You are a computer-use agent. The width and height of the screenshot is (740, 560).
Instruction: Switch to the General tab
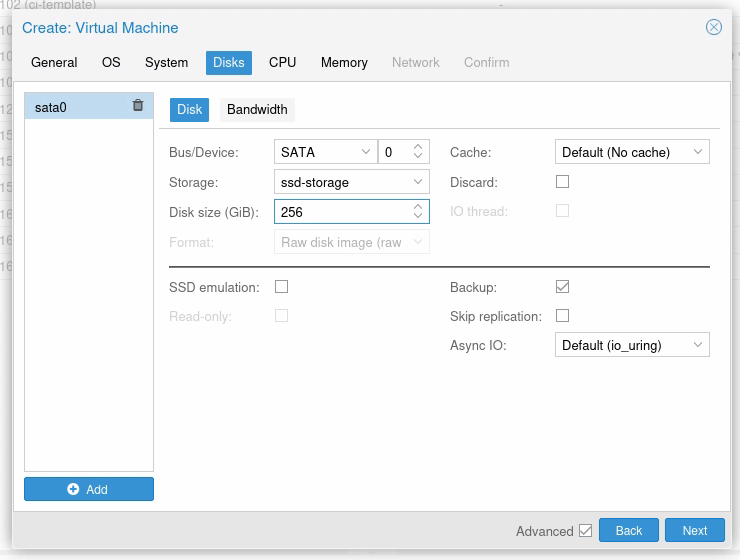(54, 62)
